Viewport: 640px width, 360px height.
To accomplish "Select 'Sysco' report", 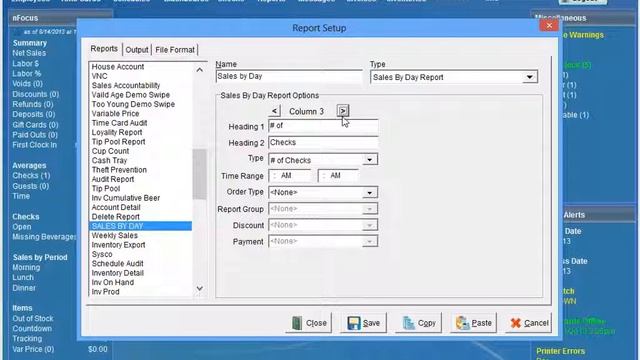I will pos(102,254).
